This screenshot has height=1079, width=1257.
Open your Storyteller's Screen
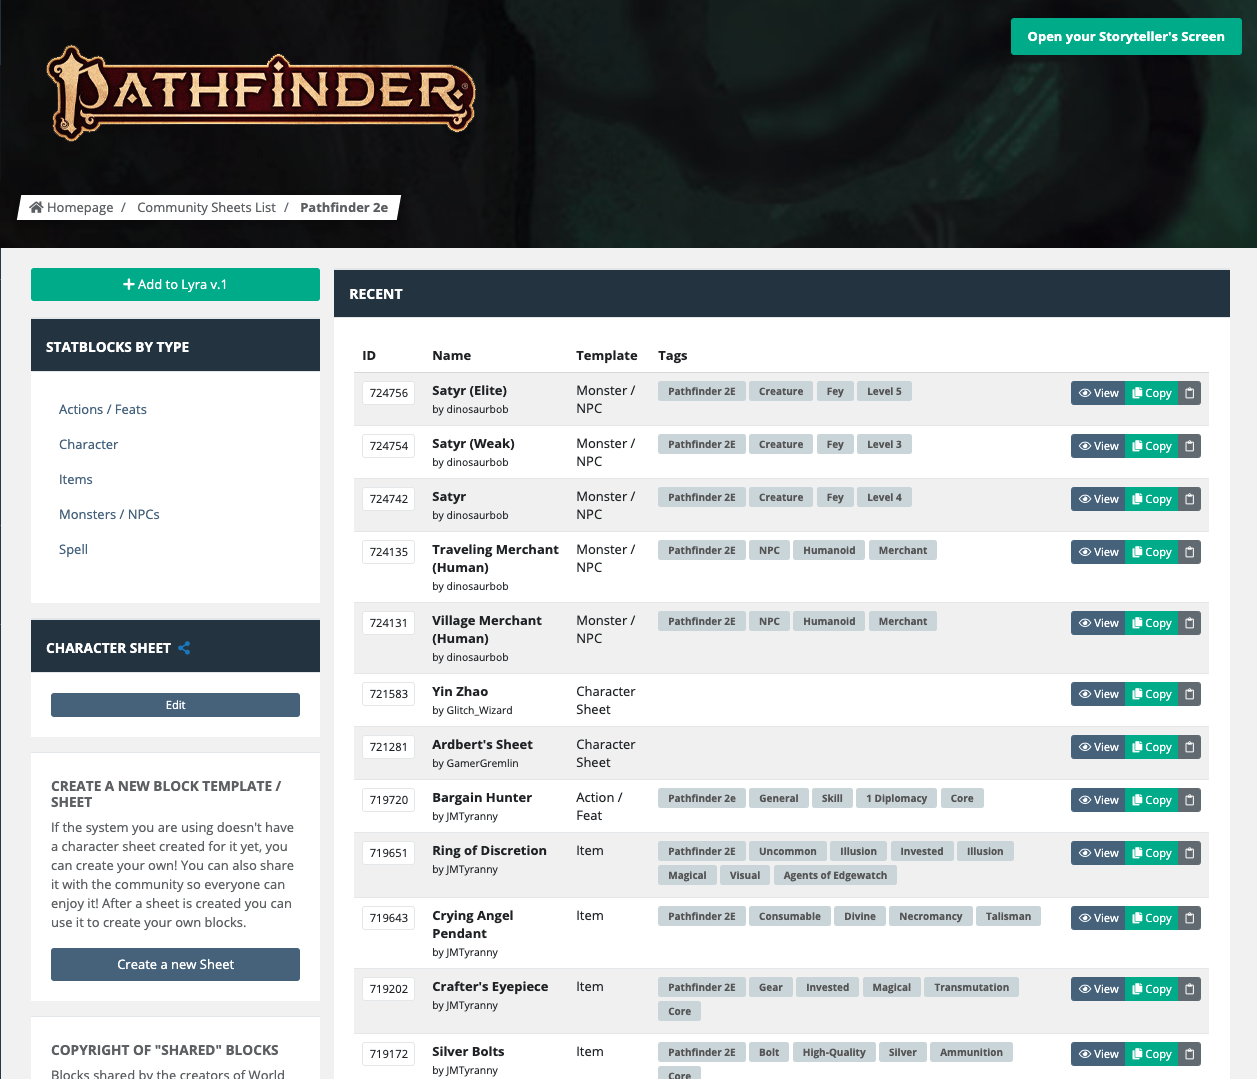(1126, 36)
